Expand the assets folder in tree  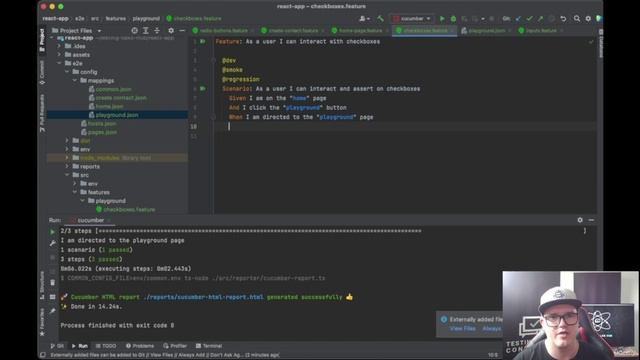[x=59, y=54]
